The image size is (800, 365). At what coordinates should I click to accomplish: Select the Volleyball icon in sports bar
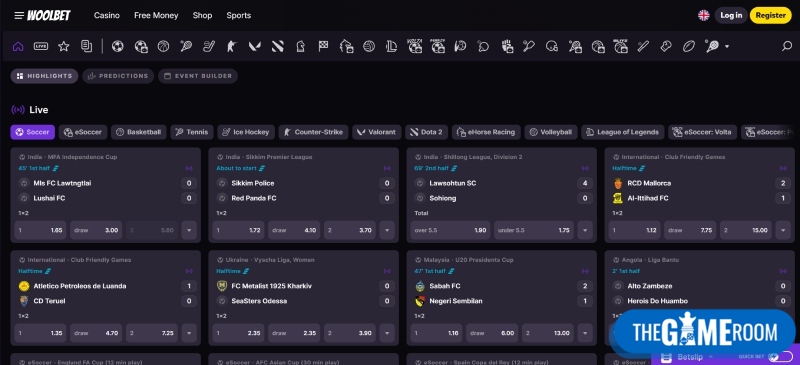point(369,46)
